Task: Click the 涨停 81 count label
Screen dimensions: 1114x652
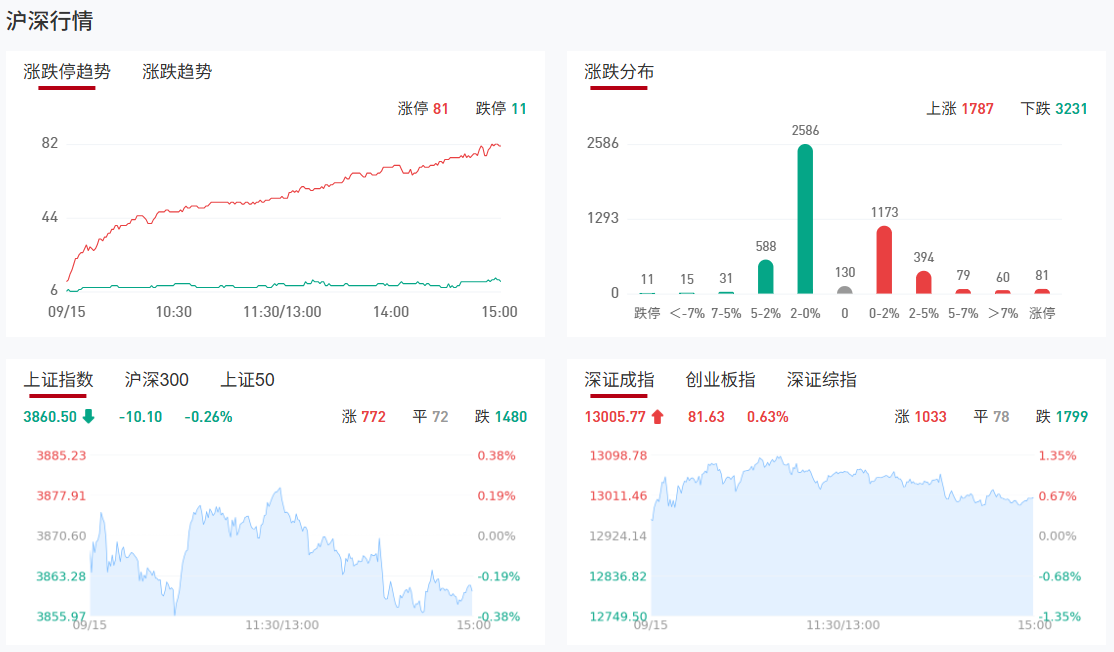Action: [423, 109]
